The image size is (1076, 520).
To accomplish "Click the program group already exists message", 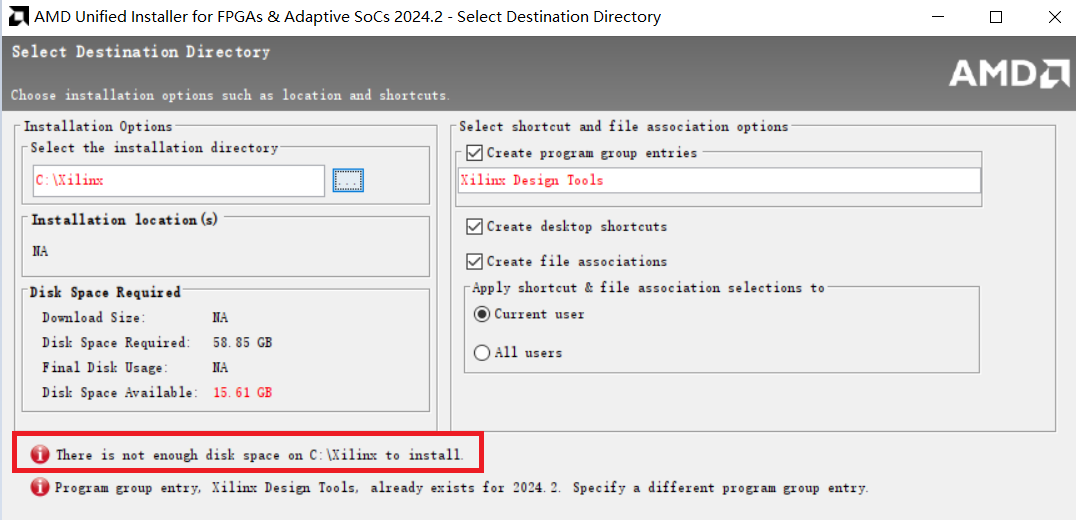I will (462, 488).
